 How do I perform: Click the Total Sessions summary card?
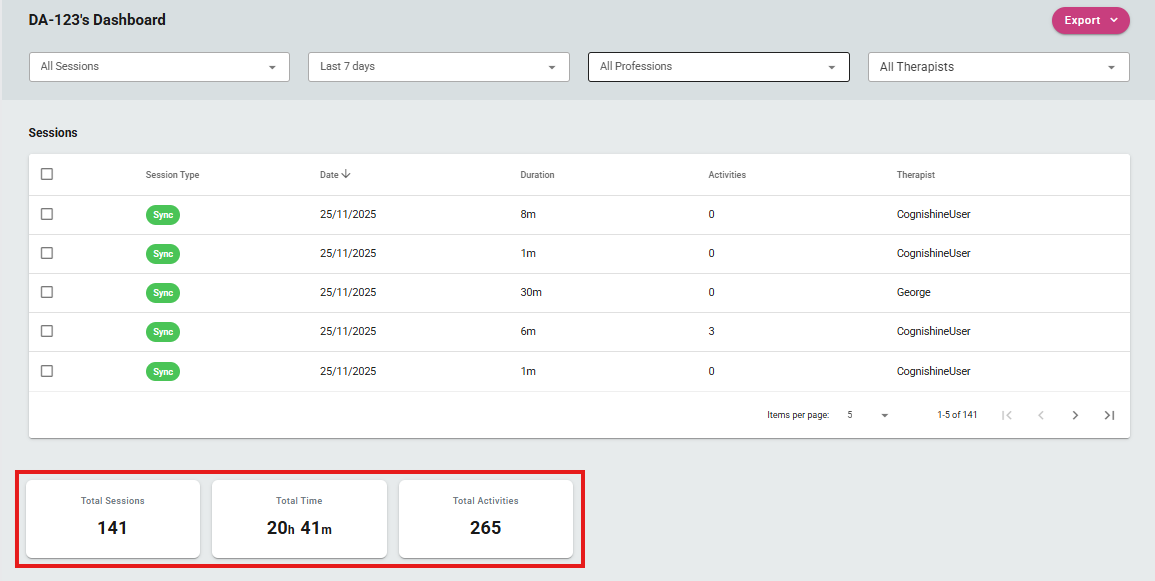click(113, 519)
